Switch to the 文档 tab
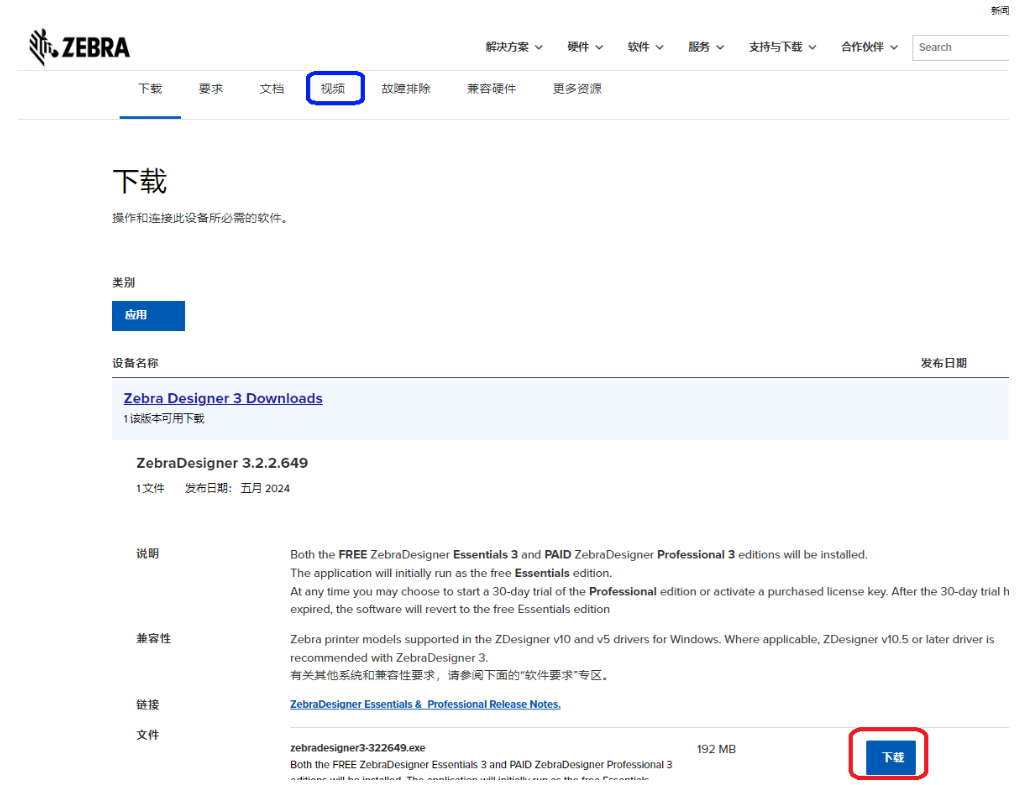Screen dimensions: 1036x785 click(x=271, y=88)
